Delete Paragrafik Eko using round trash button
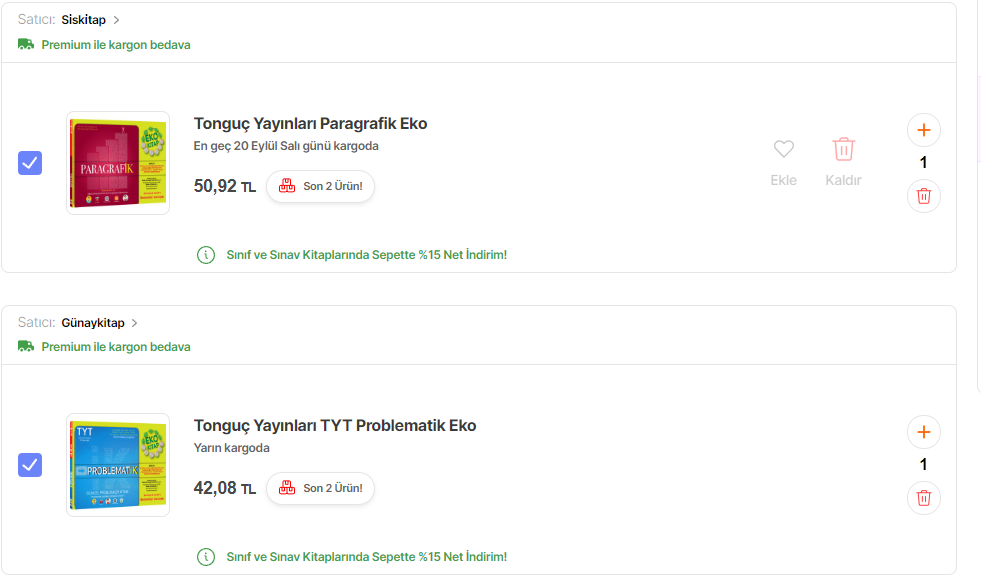Viewport: 981px width, 588px height. pyautogui.click(x=924, y=196)
